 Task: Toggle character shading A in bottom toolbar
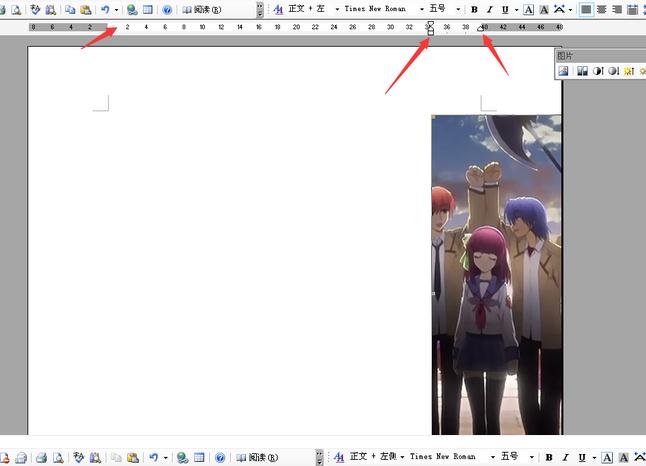click(x=623, y=457)
